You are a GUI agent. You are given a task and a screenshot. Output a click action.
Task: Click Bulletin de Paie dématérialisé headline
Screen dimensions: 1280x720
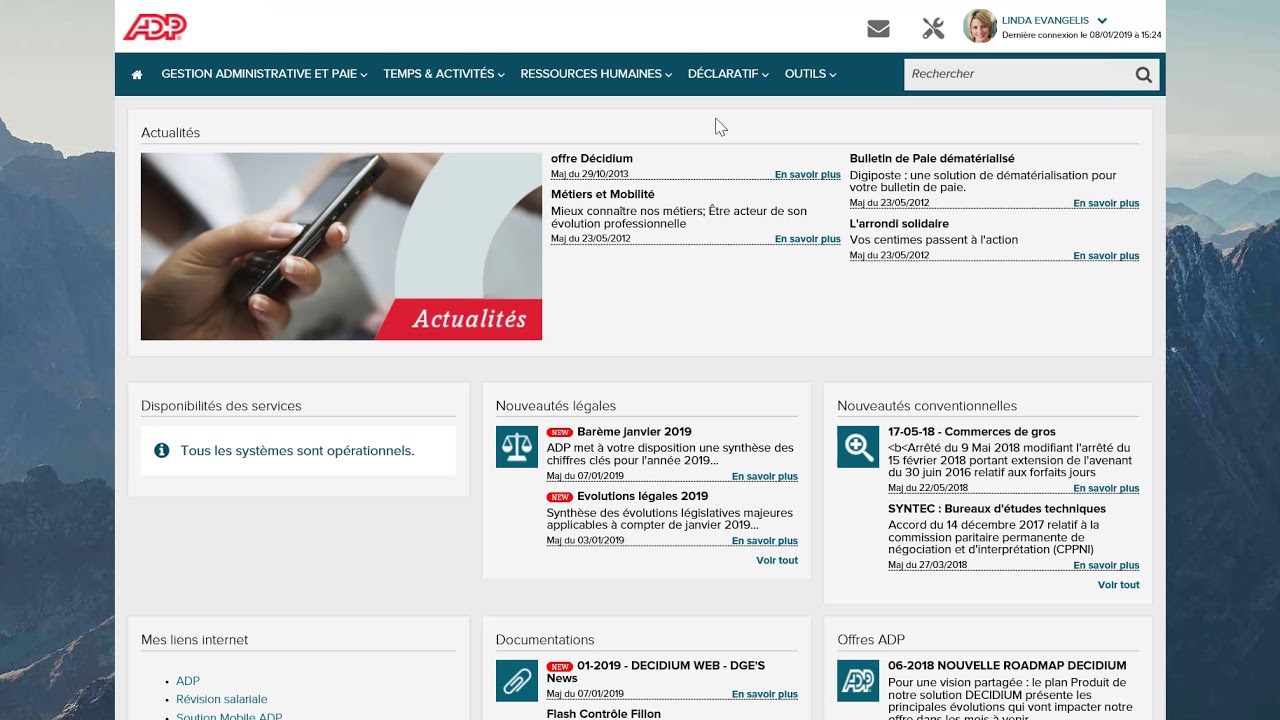(x=932, y=159)
